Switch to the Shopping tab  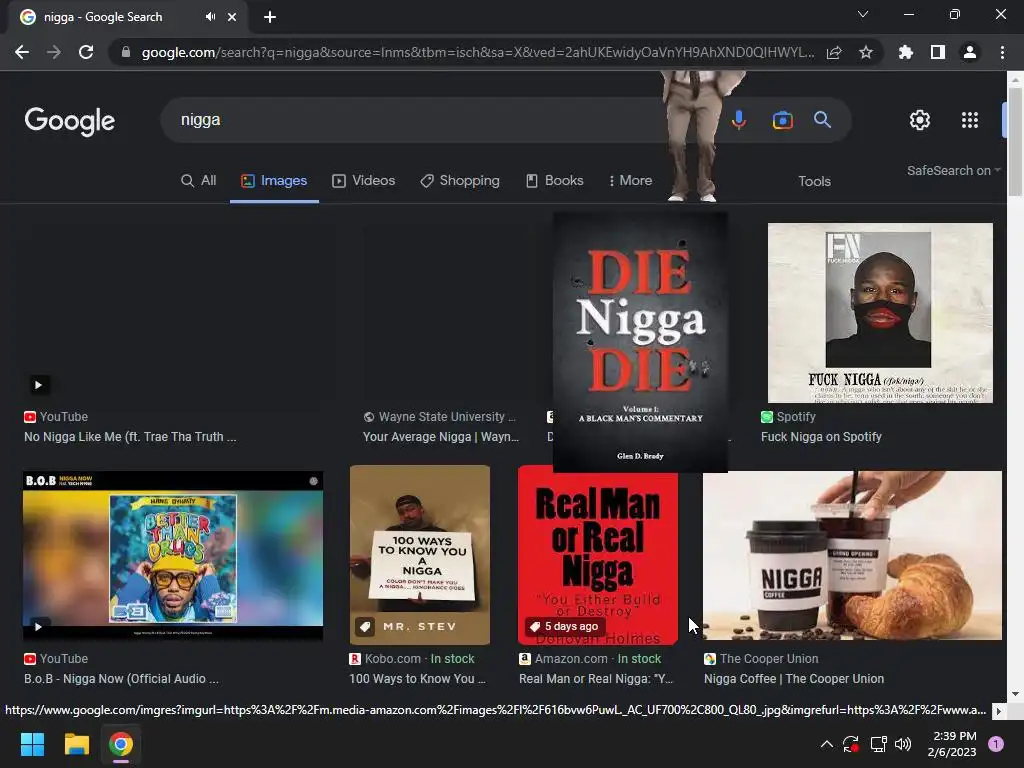(x=460, y=181)
